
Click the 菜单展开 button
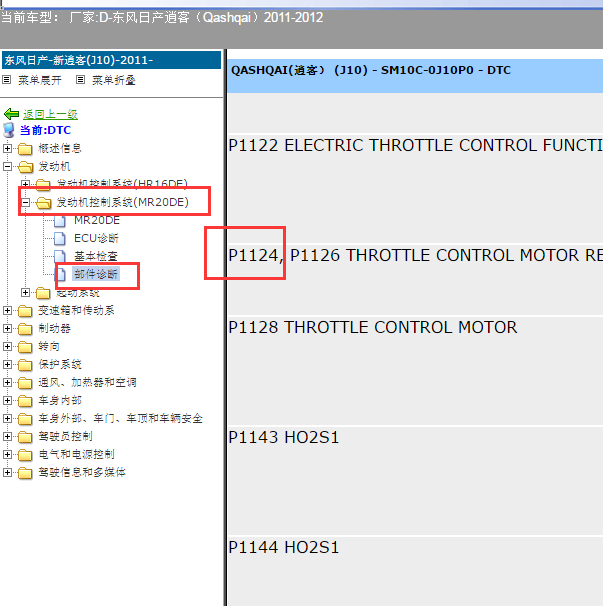(39, 80)
